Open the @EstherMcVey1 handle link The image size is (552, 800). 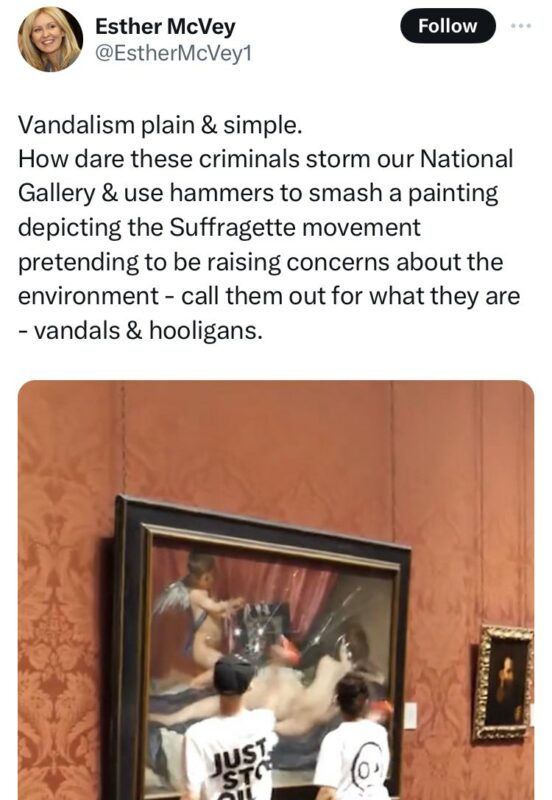point(173,53)
